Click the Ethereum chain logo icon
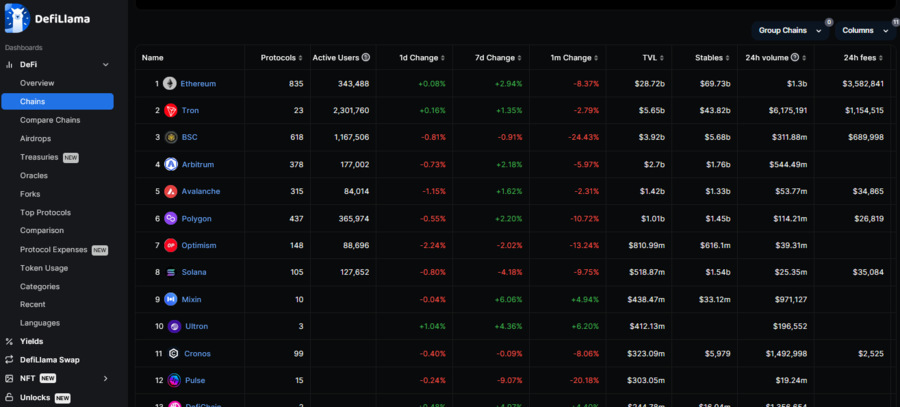 (169, 84)
